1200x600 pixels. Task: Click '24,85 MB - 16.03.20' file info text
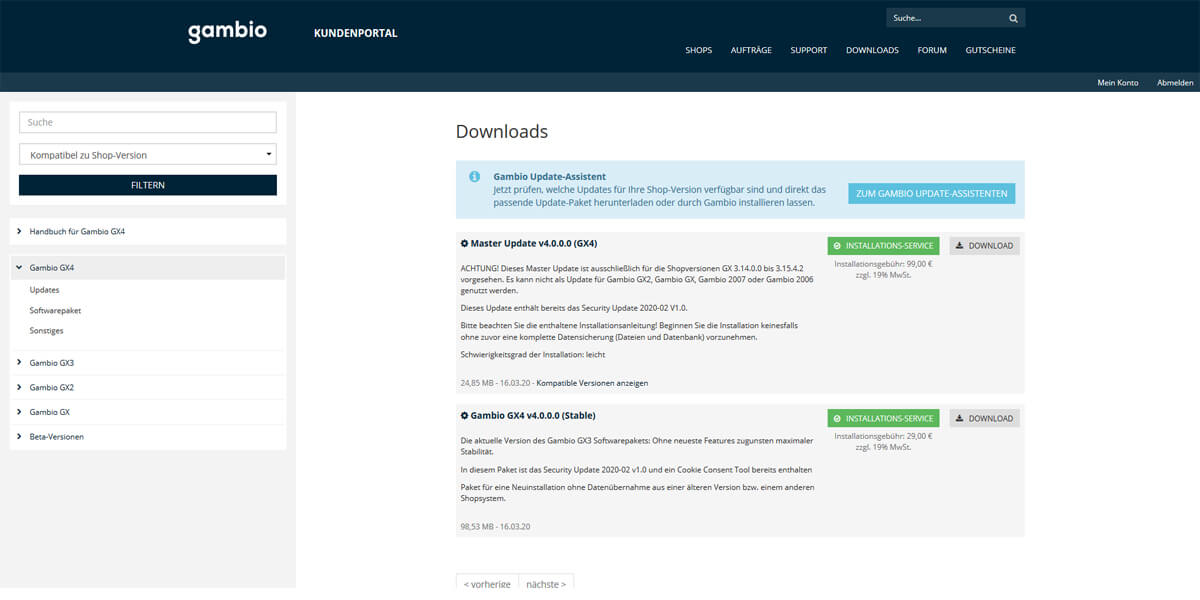[495, 383]
